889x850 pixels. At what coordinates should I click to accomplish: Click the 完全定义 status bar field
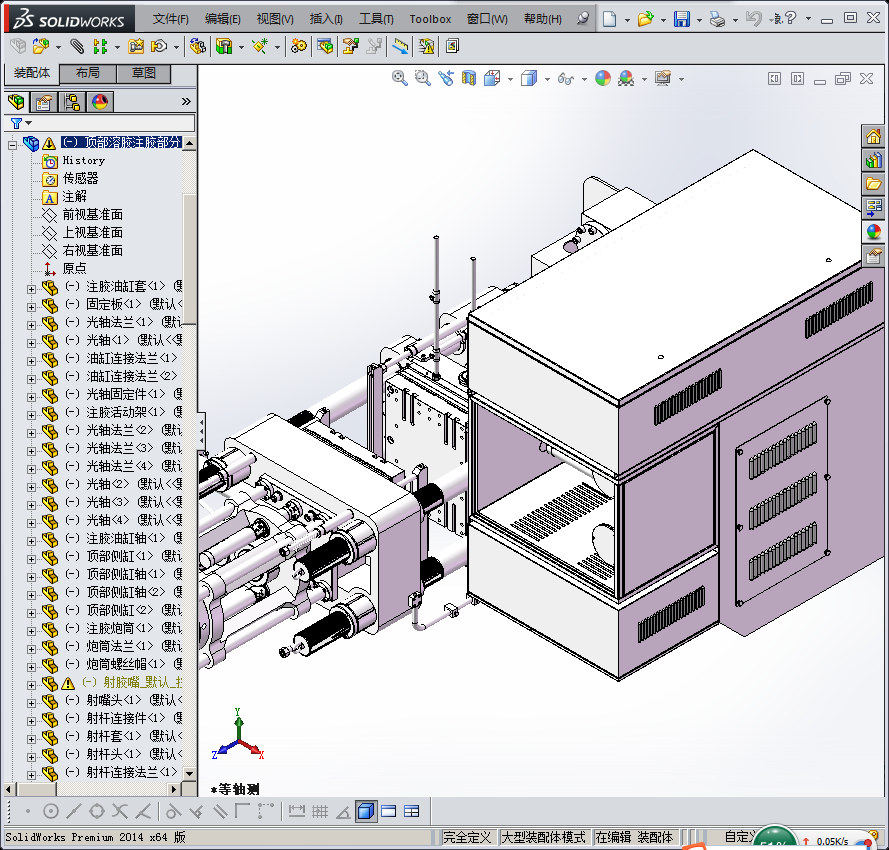[467, 837]
